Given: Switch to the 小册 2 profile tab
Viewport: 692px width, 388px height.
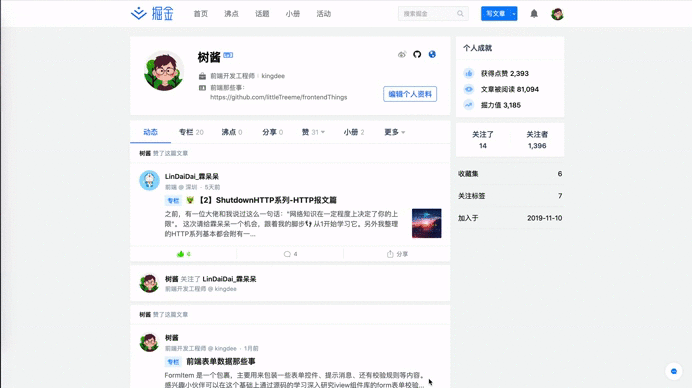Looking at the screenshot, I should pos(354,132).
